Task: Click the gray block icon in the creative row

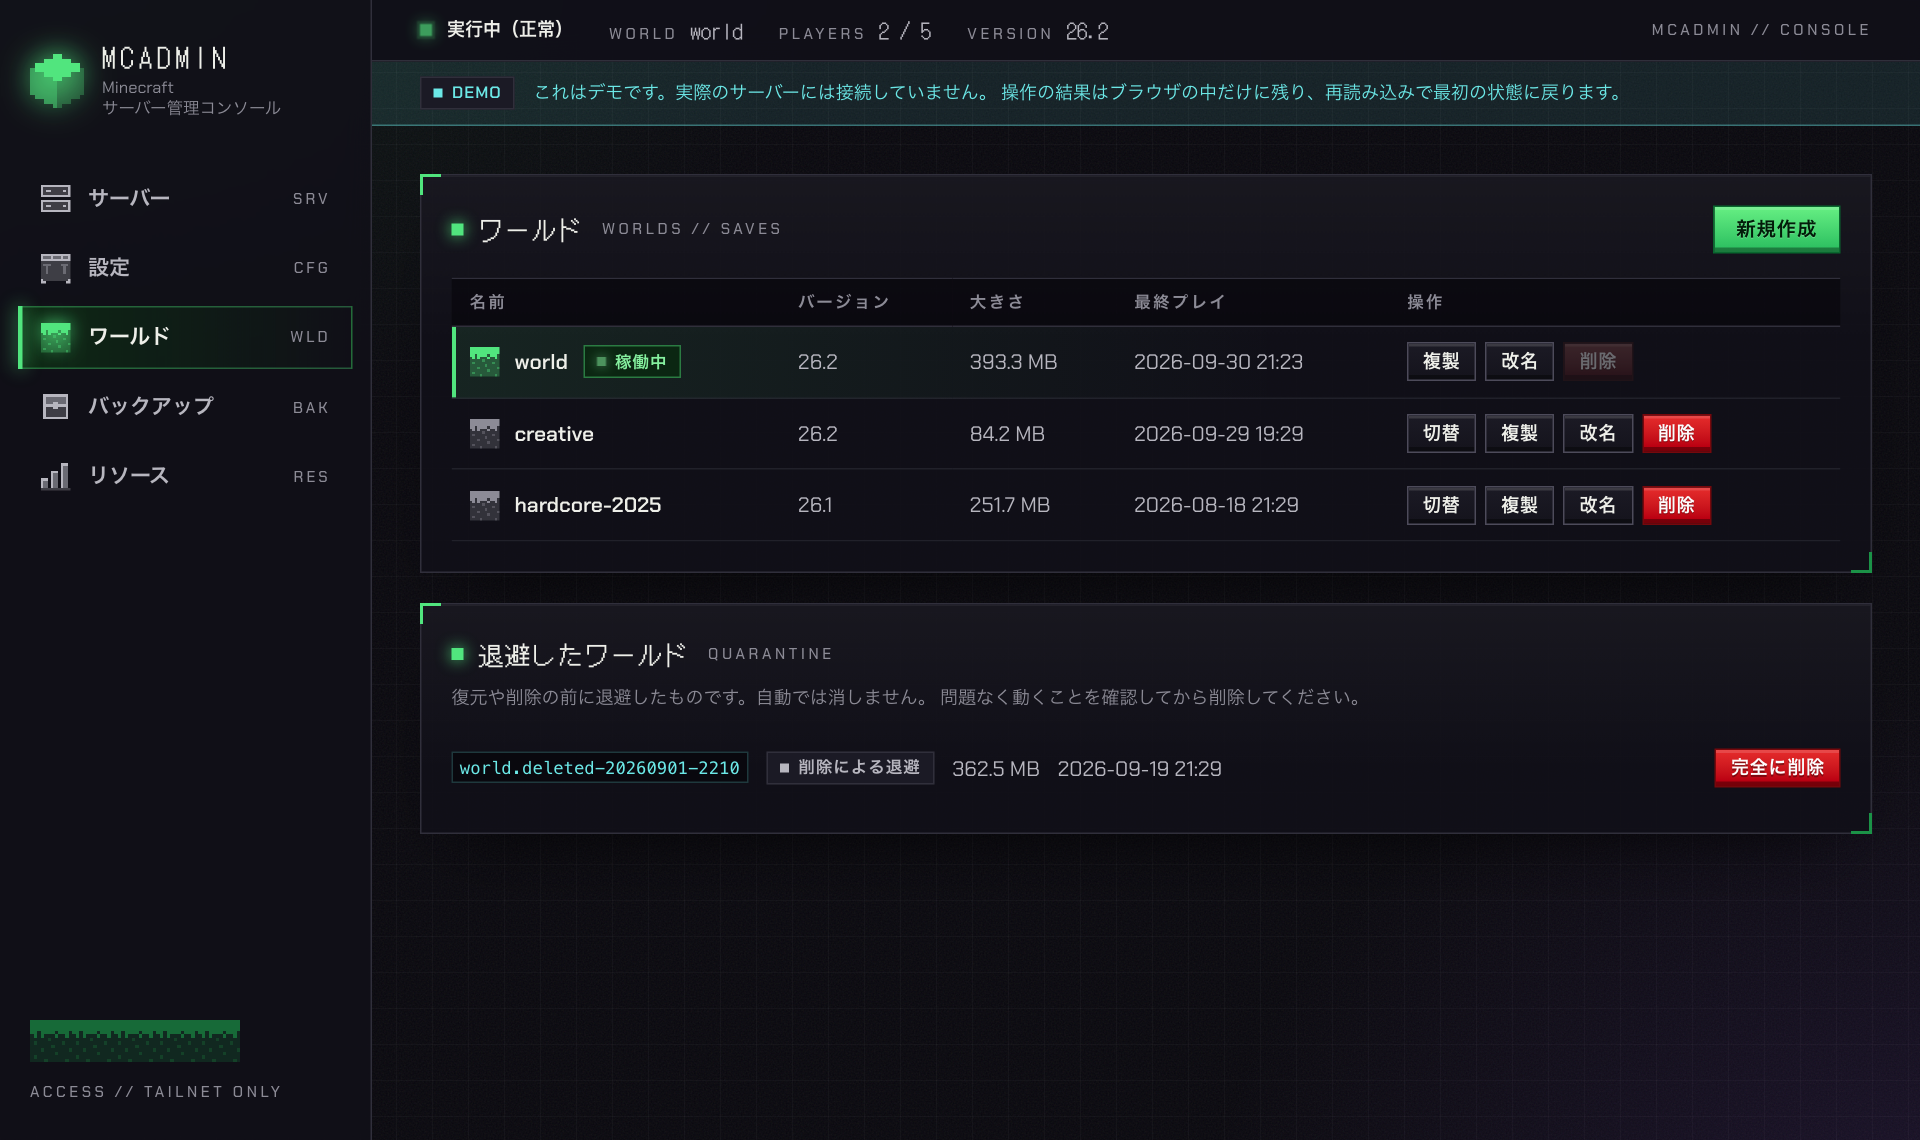Action: coord(484,434)
